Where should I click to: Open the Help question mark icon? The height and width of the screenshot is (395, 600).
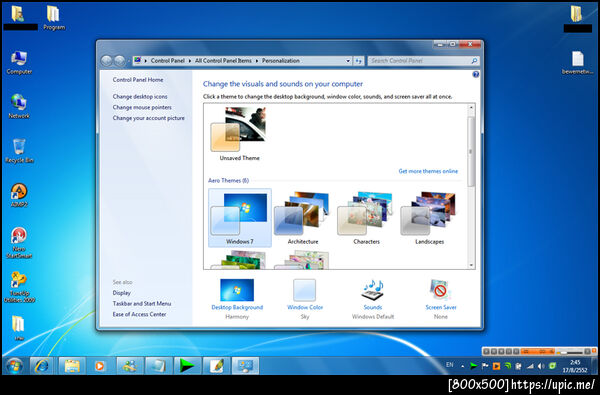(476, 75)
